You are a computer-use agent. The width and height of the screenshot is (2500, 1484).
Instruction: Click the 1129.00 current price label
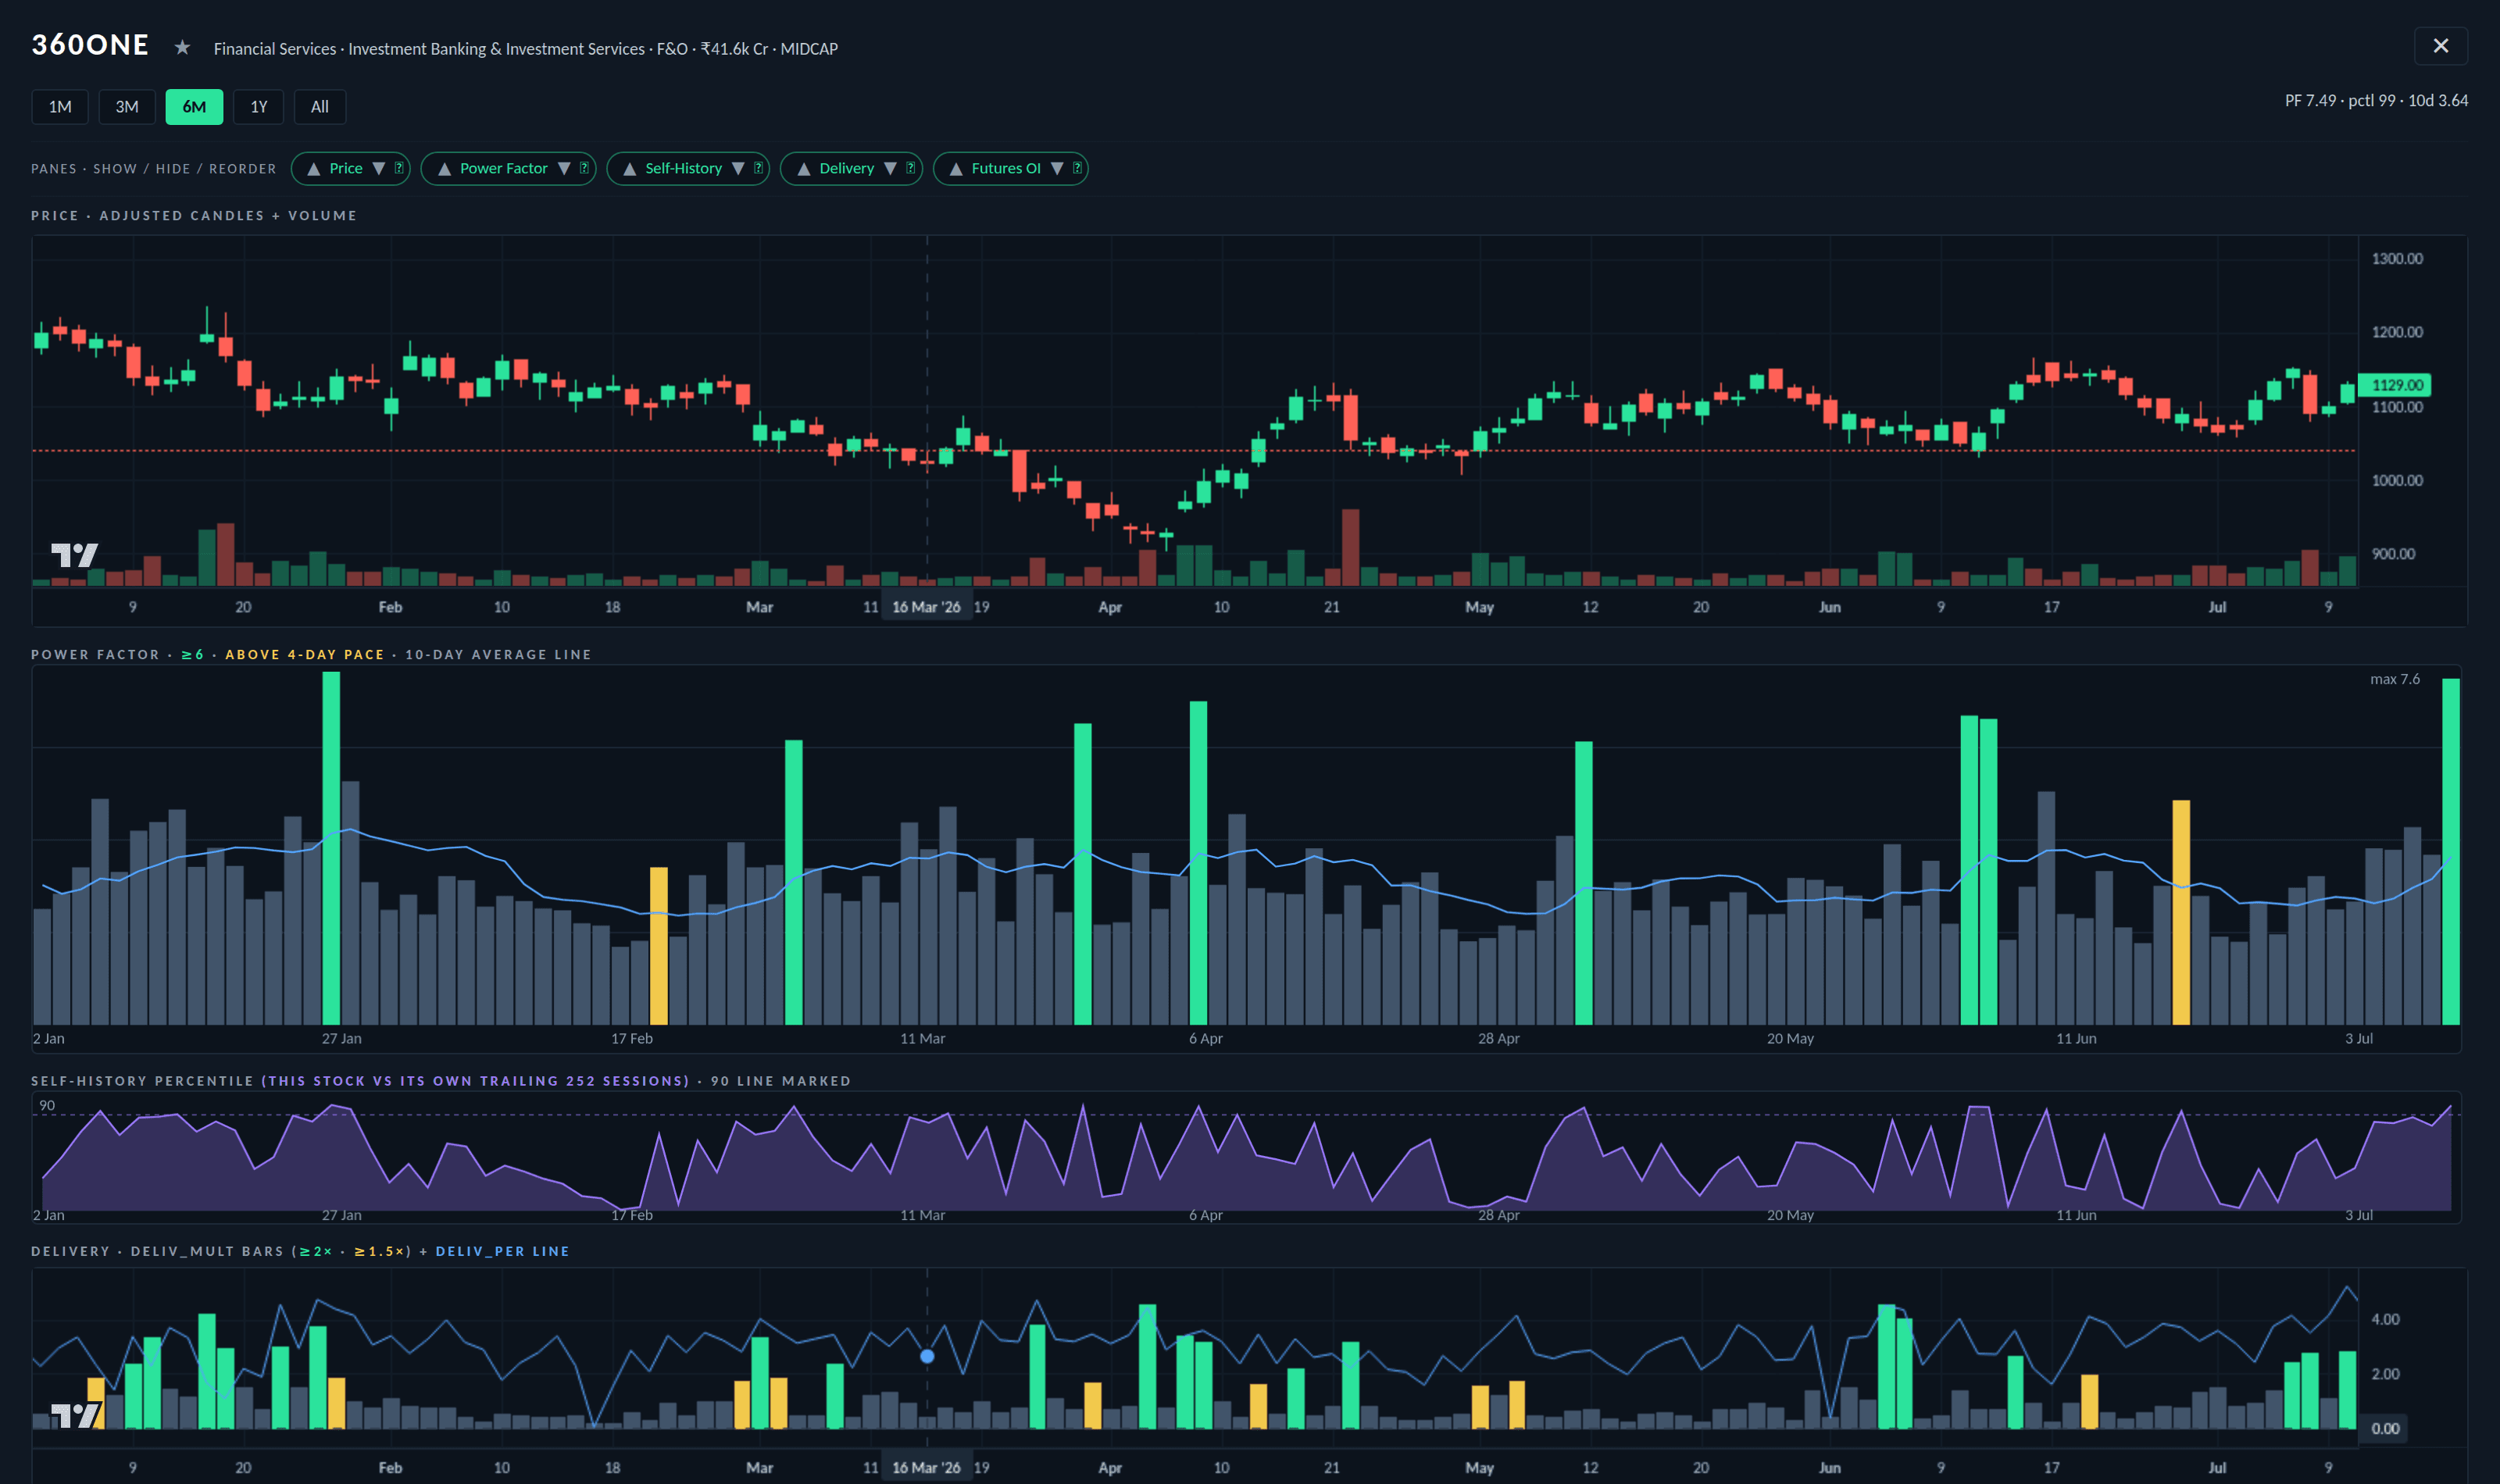[x=2396, y=385]
